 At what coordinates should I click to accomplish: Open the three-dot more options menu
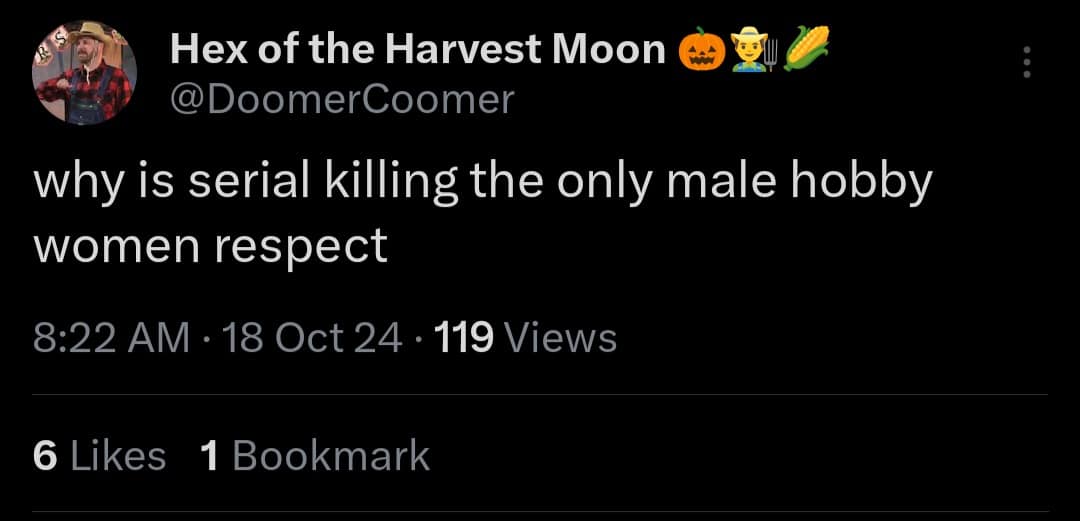tap(1024, 62)
